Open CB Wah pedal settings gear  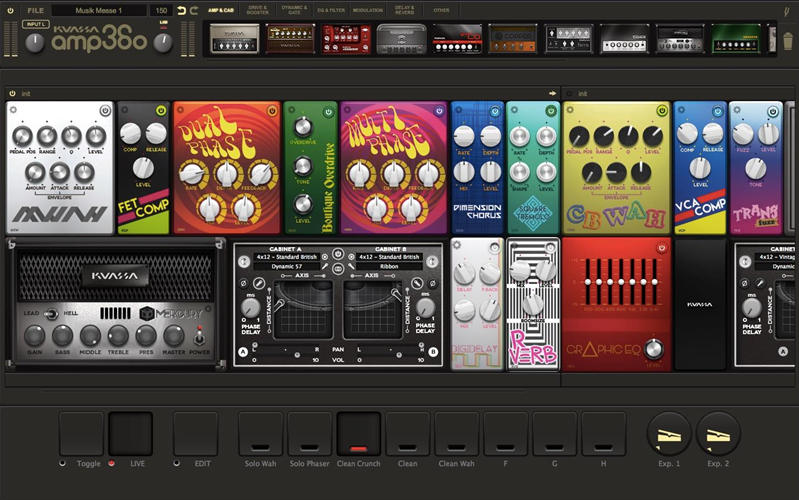tap(570, 110)
